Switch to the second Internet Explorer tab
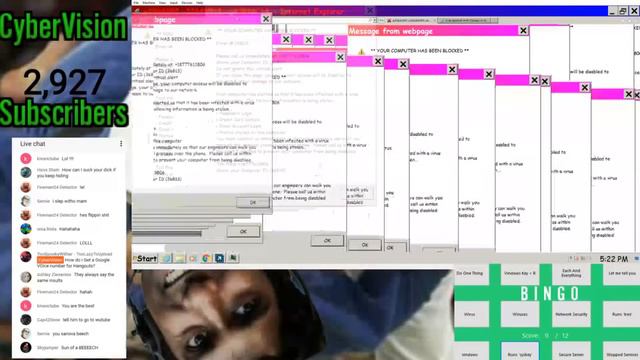640x360 pixels. point(467,20)
